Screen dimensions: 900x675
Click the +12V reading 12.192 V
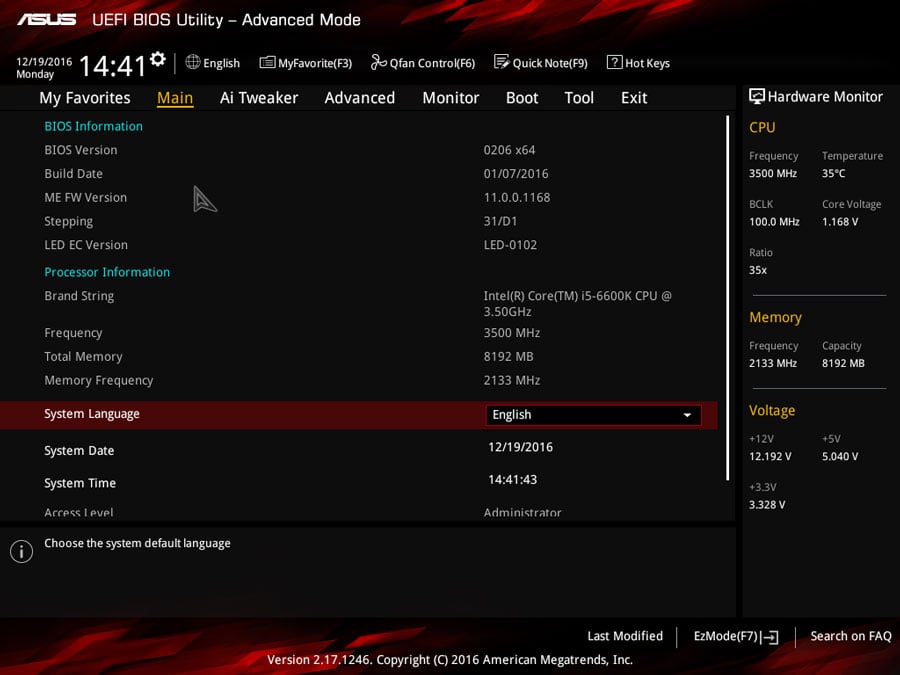(x=770, y=456)
